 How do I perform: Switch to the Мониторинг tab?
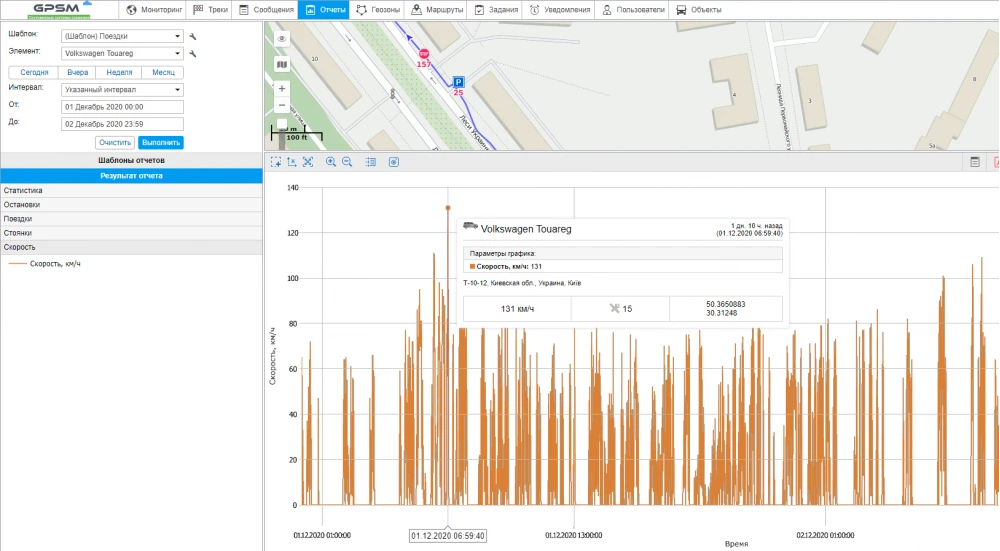(155, 10)
